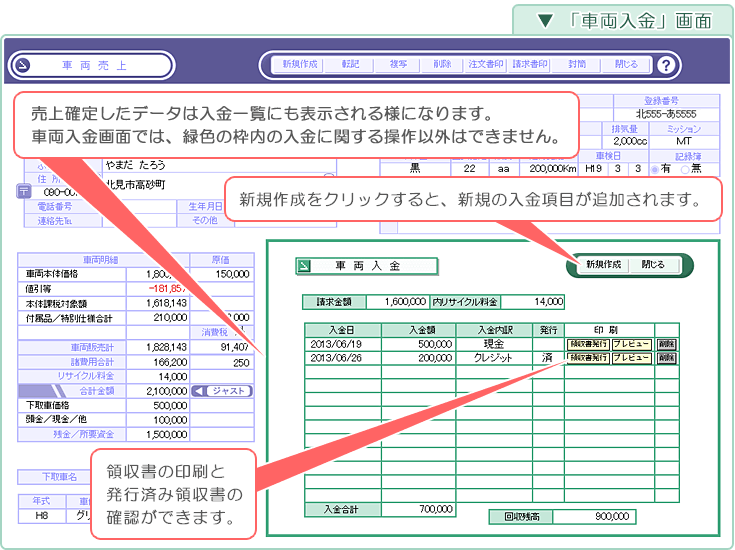
Task: Preview receipt for the 2013/06/19 payment
Action: (632, 344)
